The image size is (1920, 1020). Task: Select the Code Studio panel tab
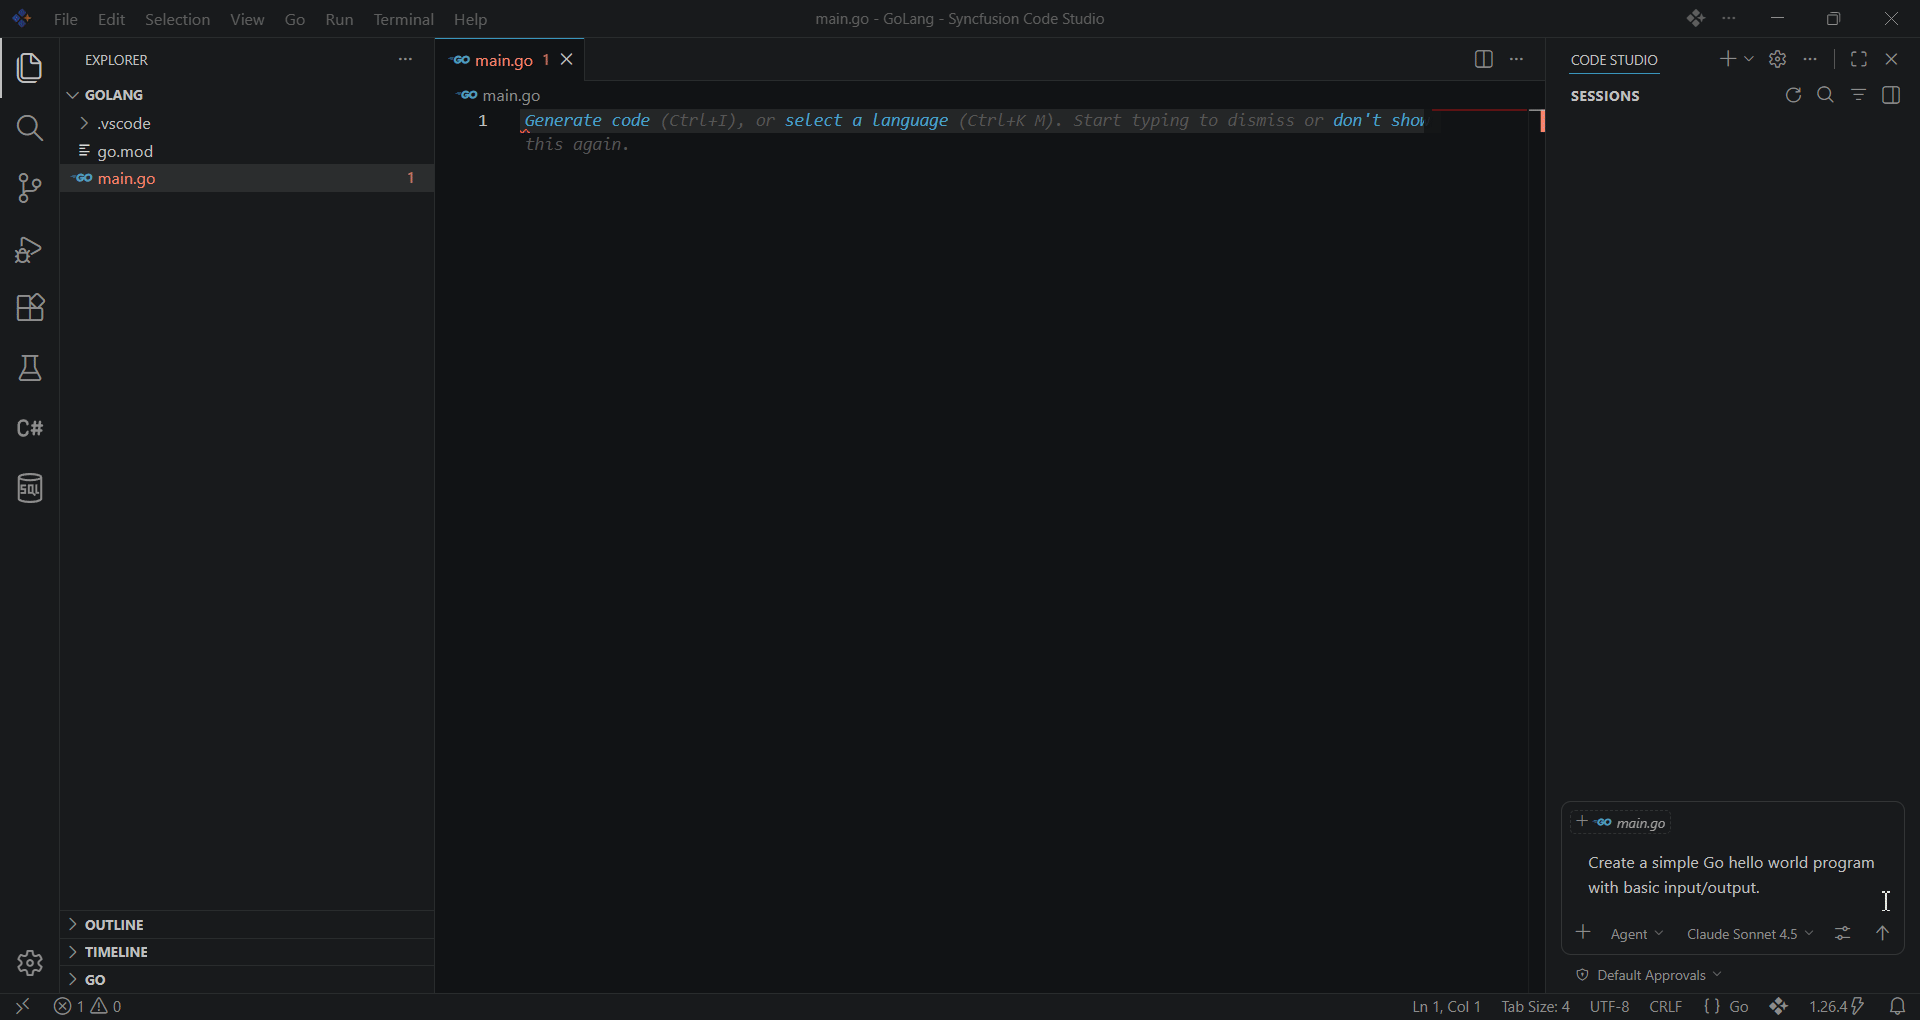tap(1614, 61)
